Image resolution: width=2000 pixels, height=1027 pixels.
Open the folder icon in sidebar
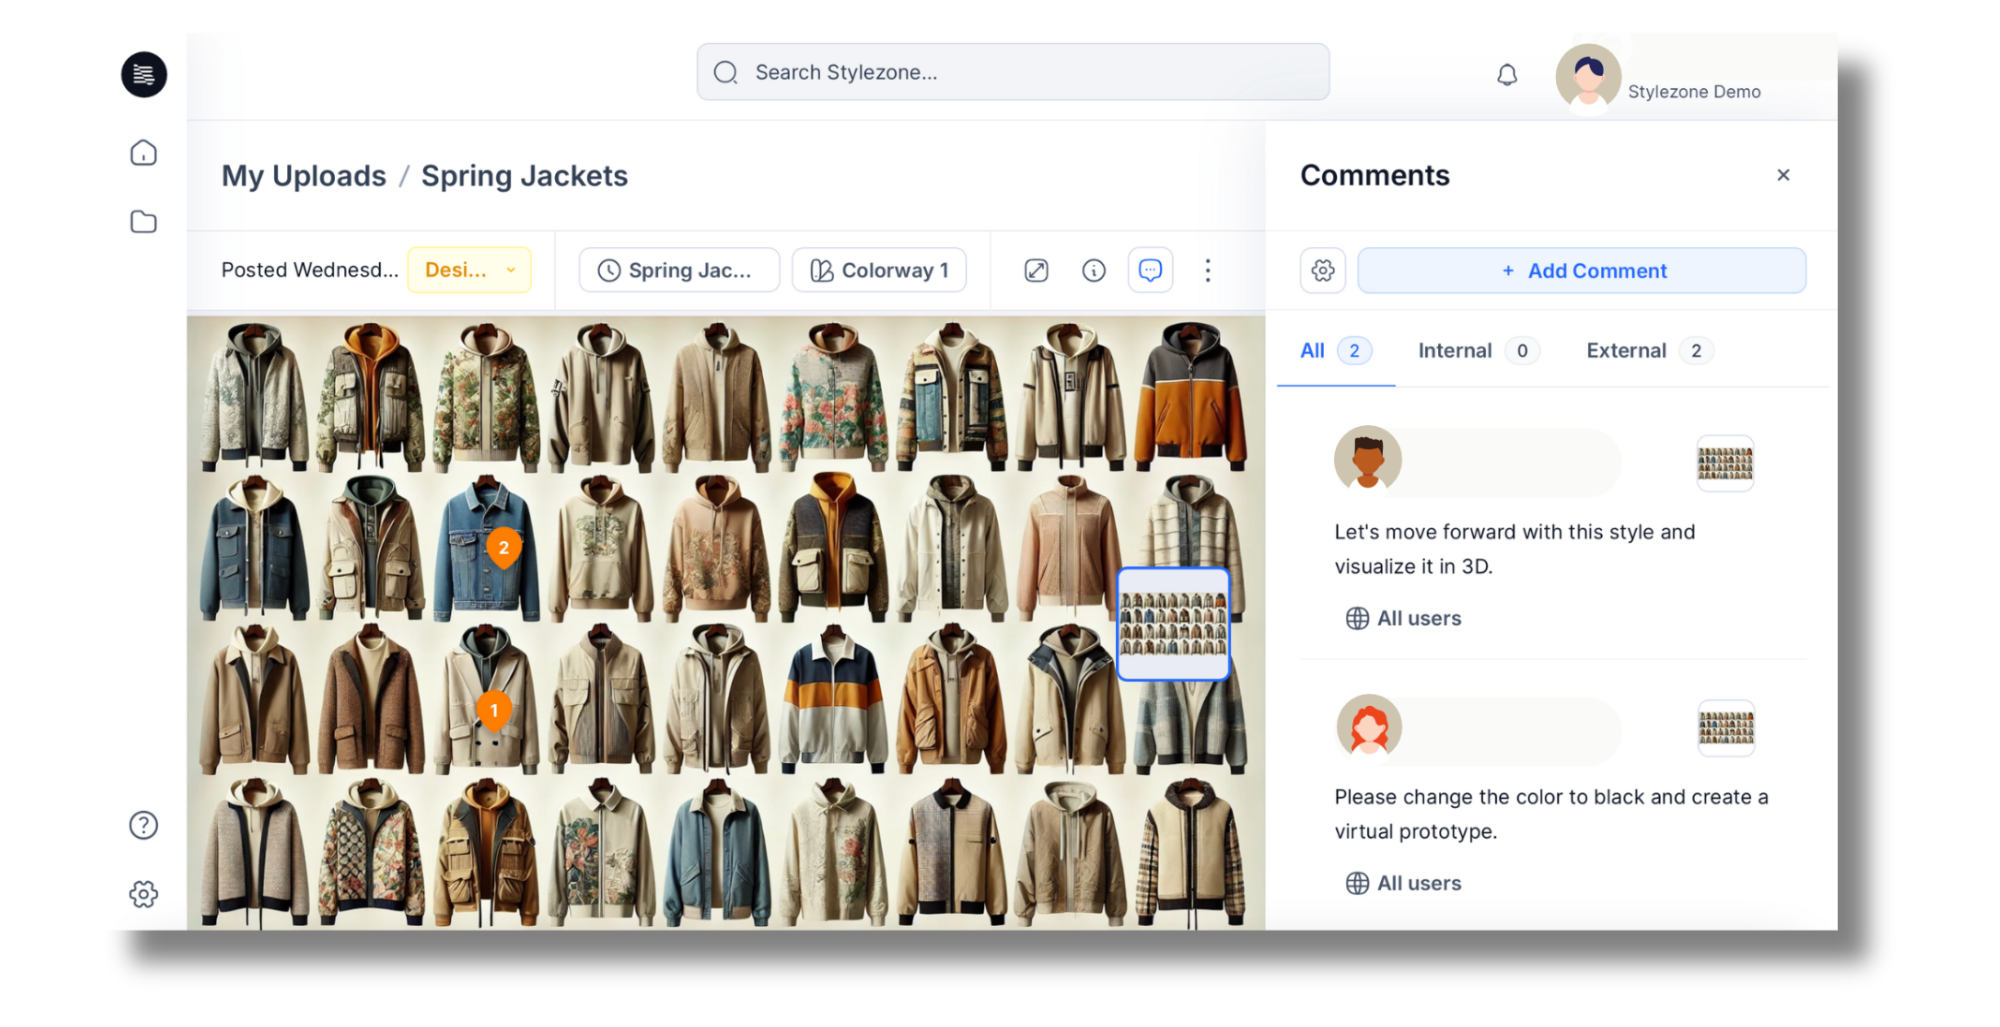pyautogui.click(x=144, y=222)
